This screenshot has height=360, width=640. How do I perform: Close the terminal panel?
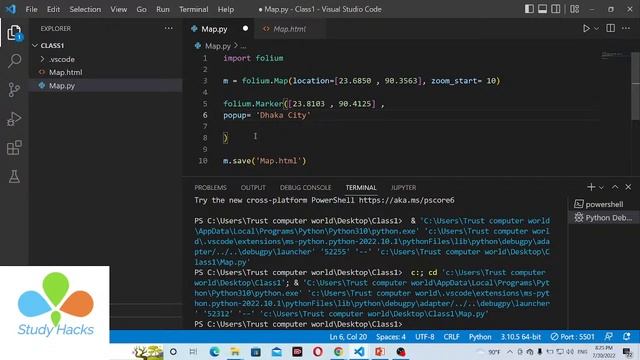pos(628,187)
